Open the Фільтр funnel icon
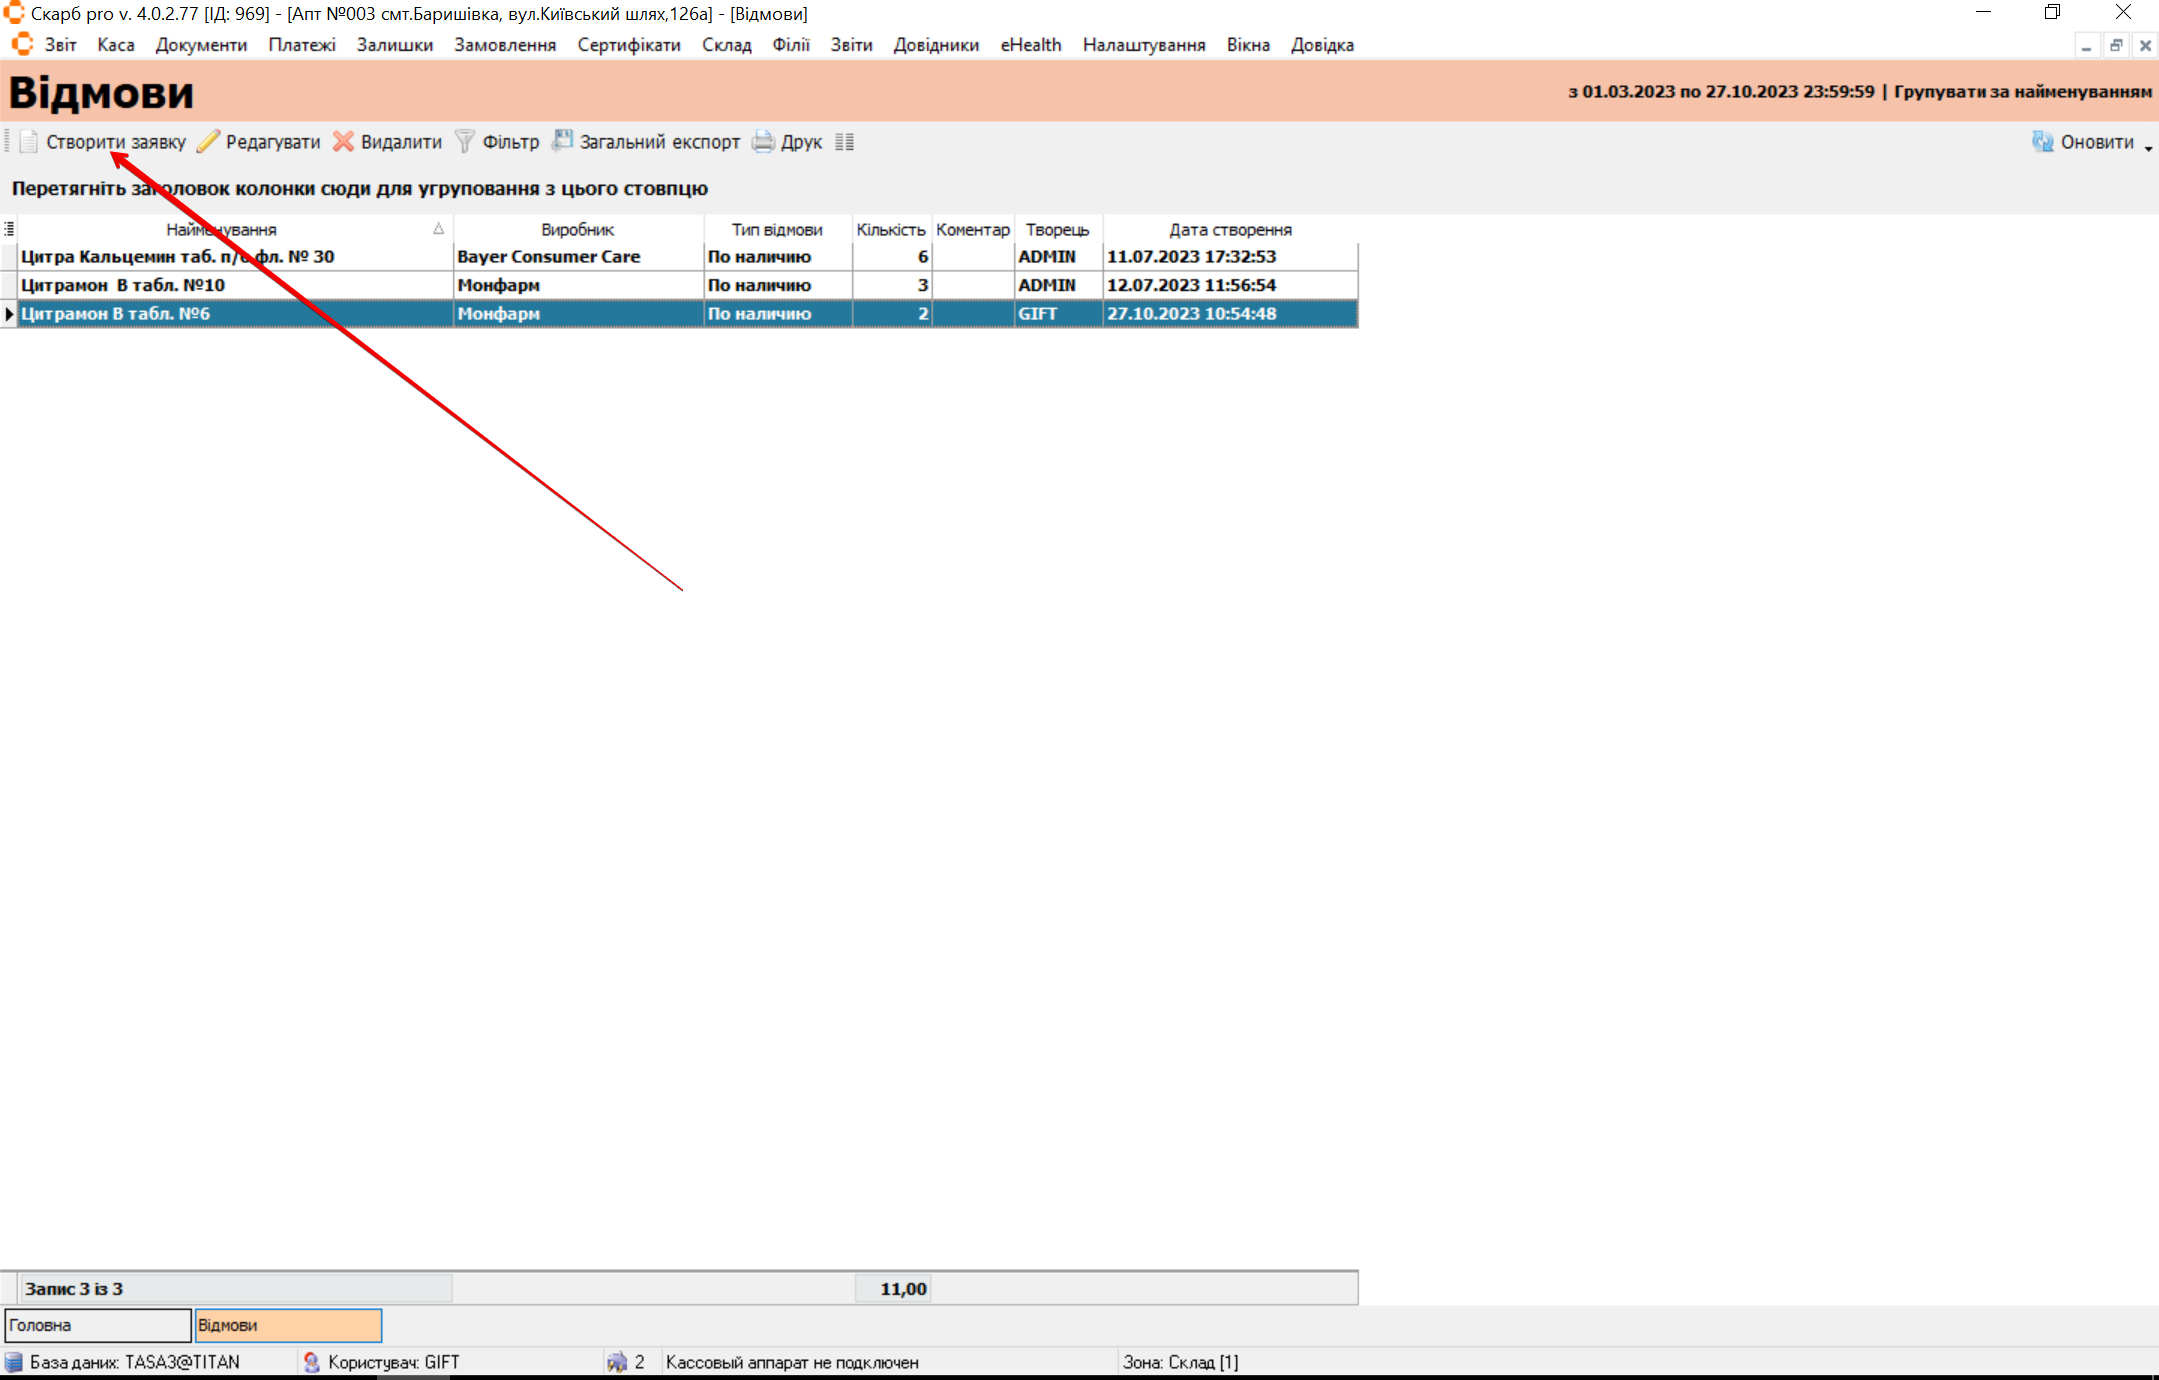The width and height of the screenshot is (2159, 1380). point(465,142)
